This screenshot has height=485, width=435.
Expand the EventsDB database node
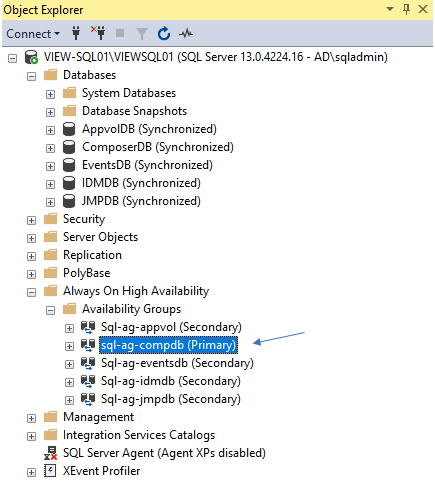[x=50, y=166]
